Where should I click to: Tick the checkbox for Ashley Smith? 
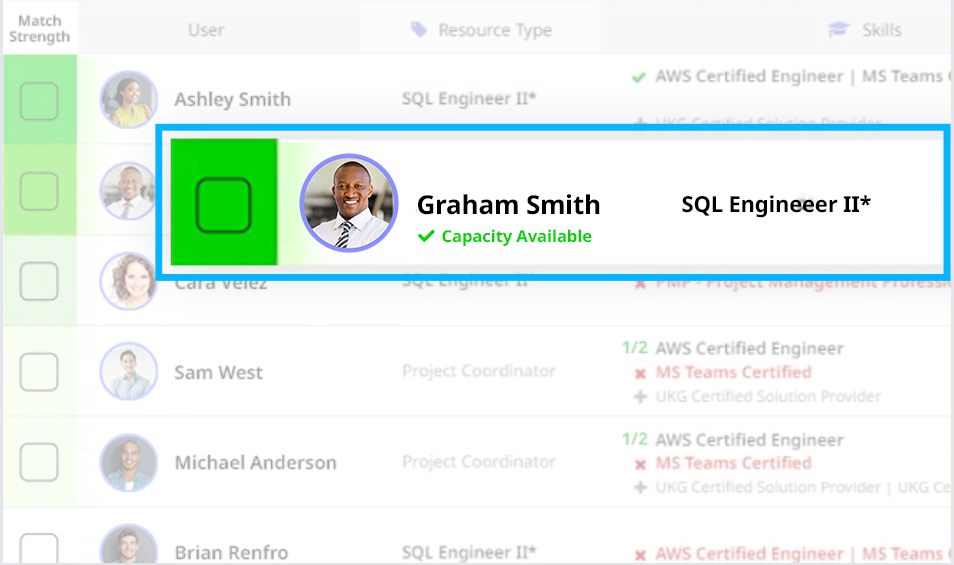click(x=39, y=101)
